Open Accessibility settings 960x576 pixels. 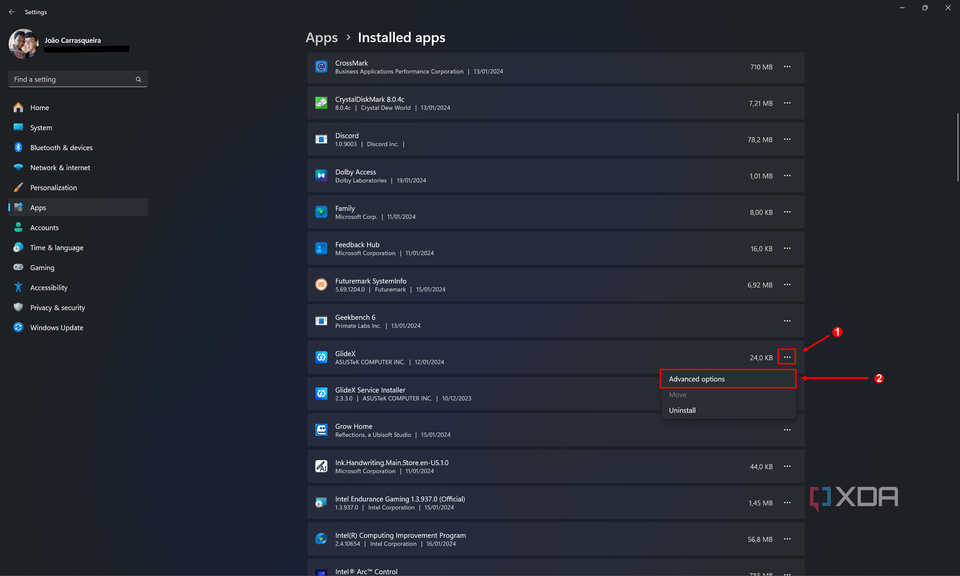(78, 288)
